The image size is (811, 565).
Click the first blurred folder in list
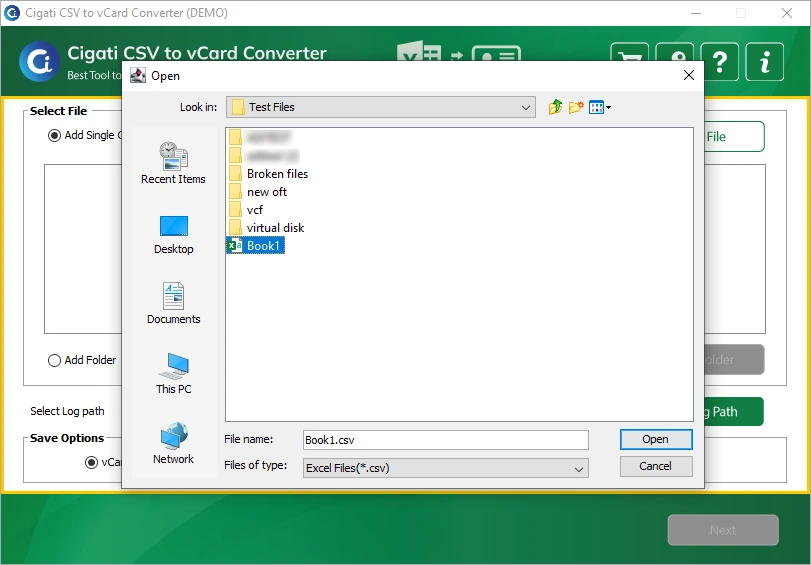[260, 138]
